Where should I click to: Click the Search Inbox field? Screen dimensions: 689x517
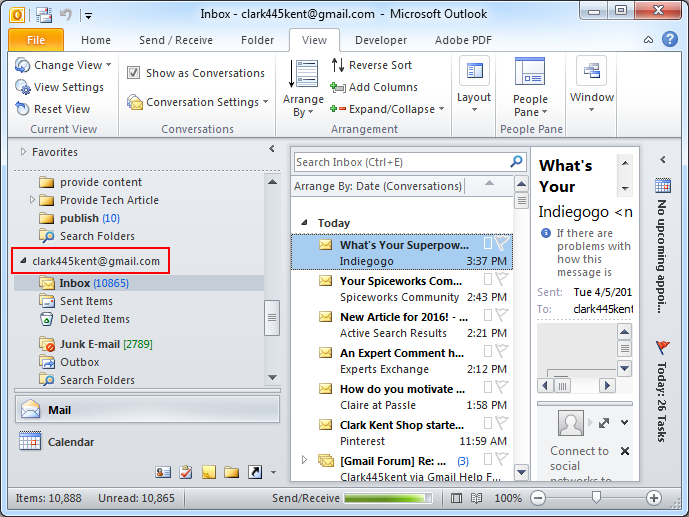(401, 162)
